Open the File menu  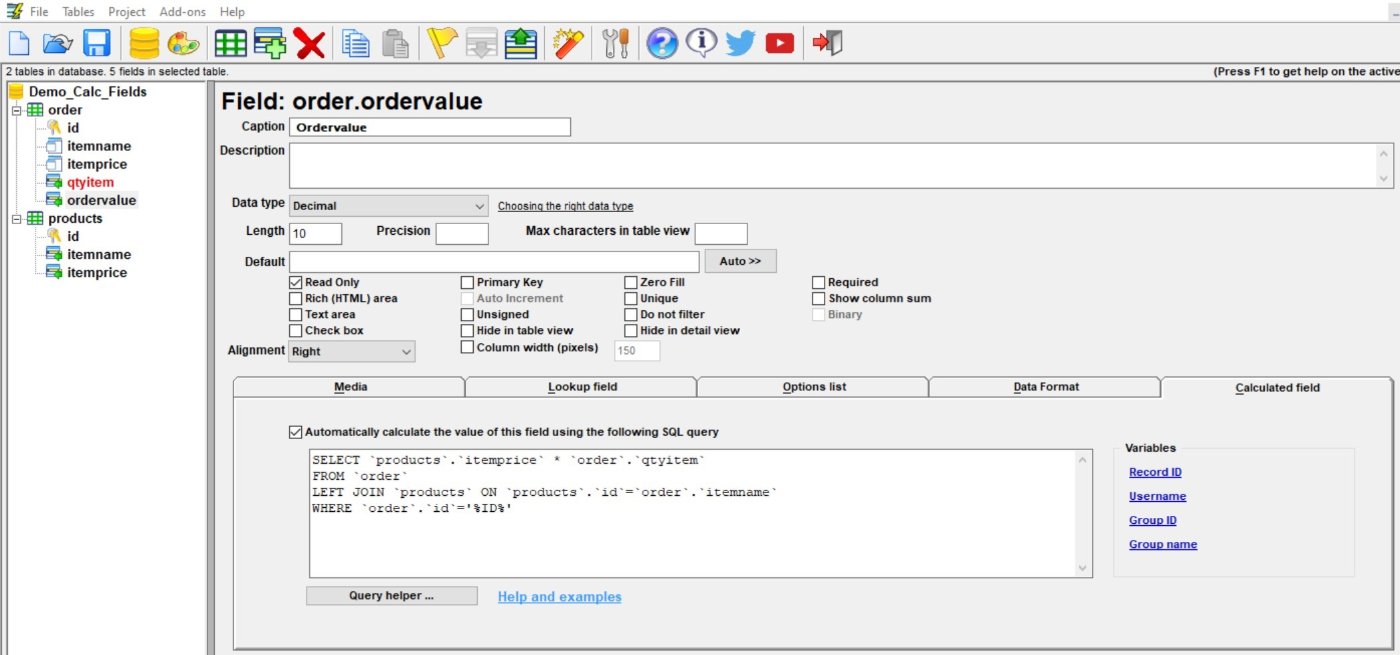[x=39, y=12]
